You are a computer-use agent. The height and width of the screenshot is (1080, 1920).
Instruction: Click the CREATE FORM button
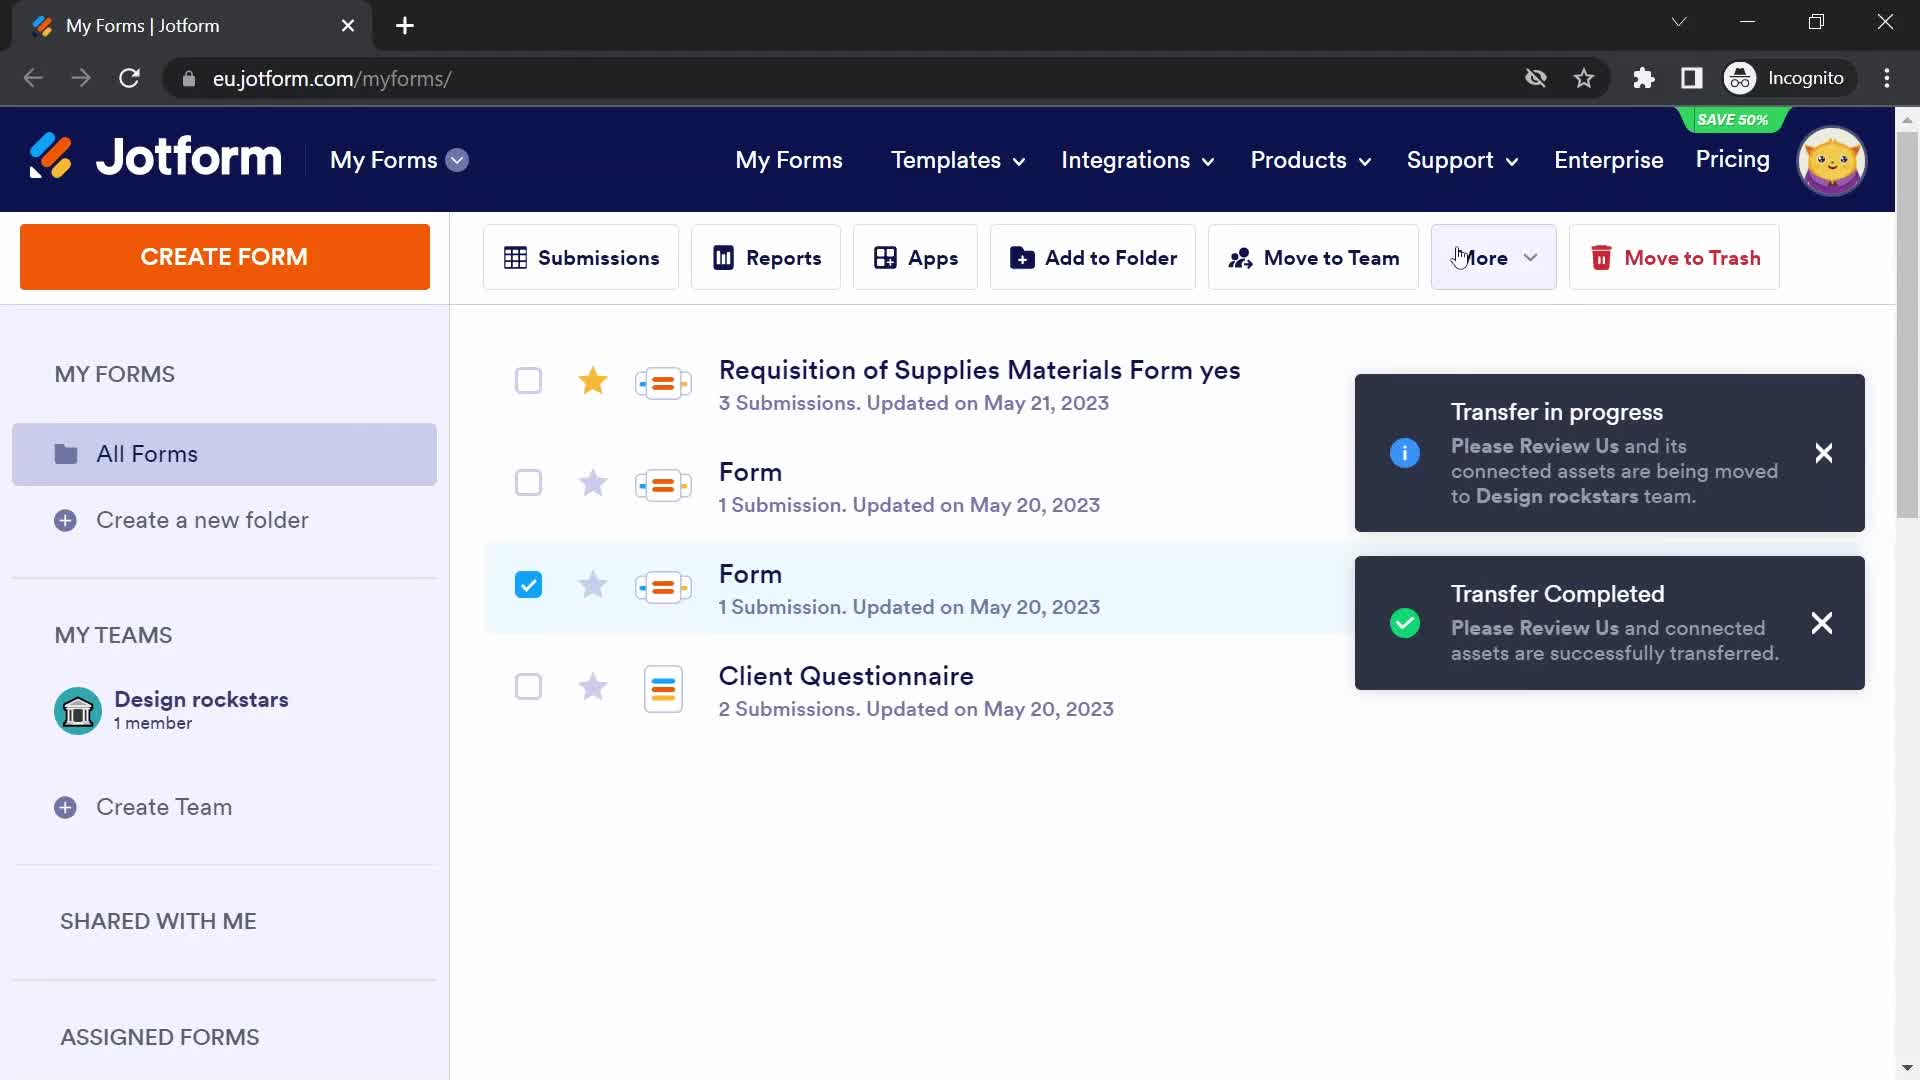coord(225,258)
